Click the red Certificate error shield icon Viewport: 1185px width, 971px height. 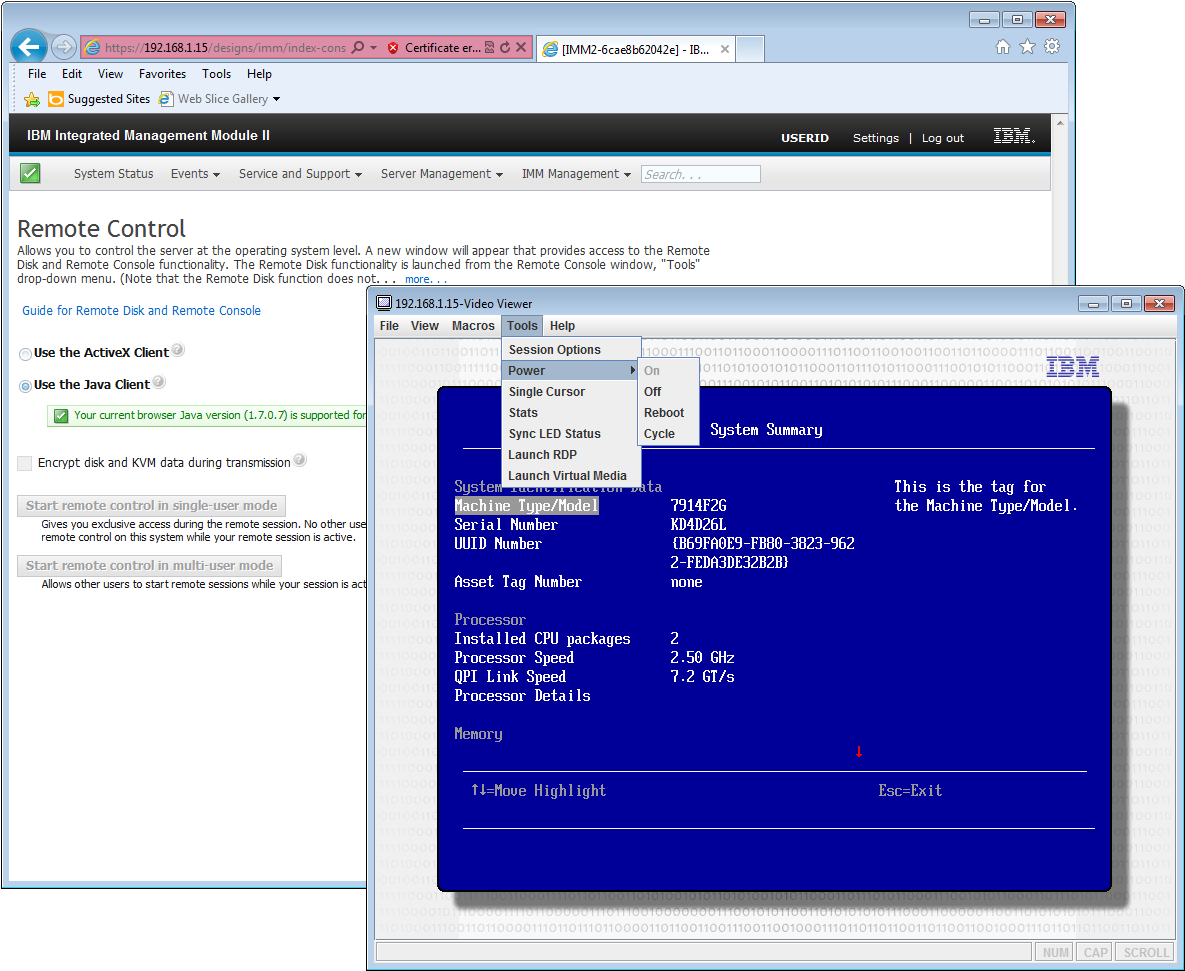[x=393, y=48]
